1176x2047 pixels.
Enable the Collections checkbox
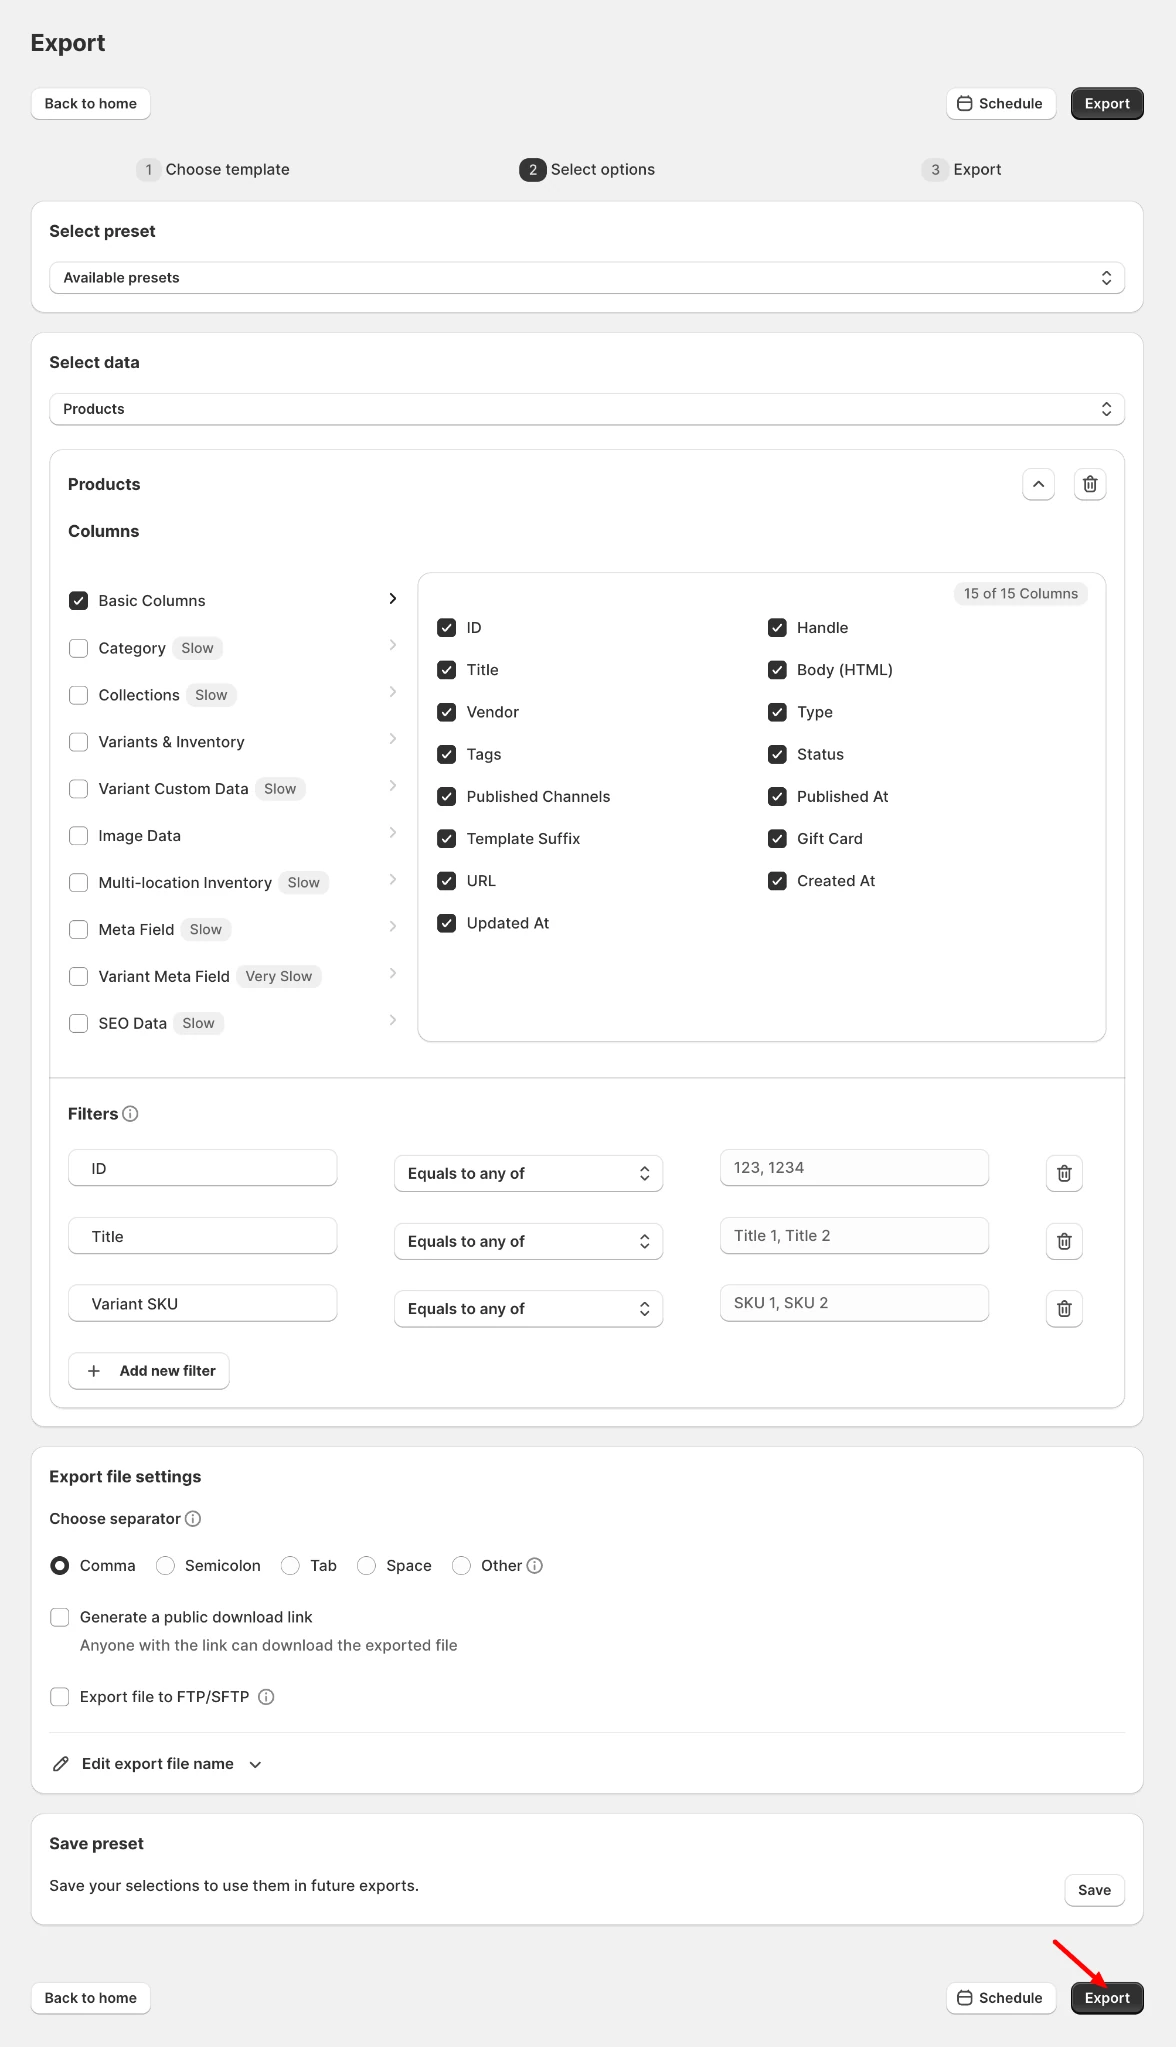[78, 695]
